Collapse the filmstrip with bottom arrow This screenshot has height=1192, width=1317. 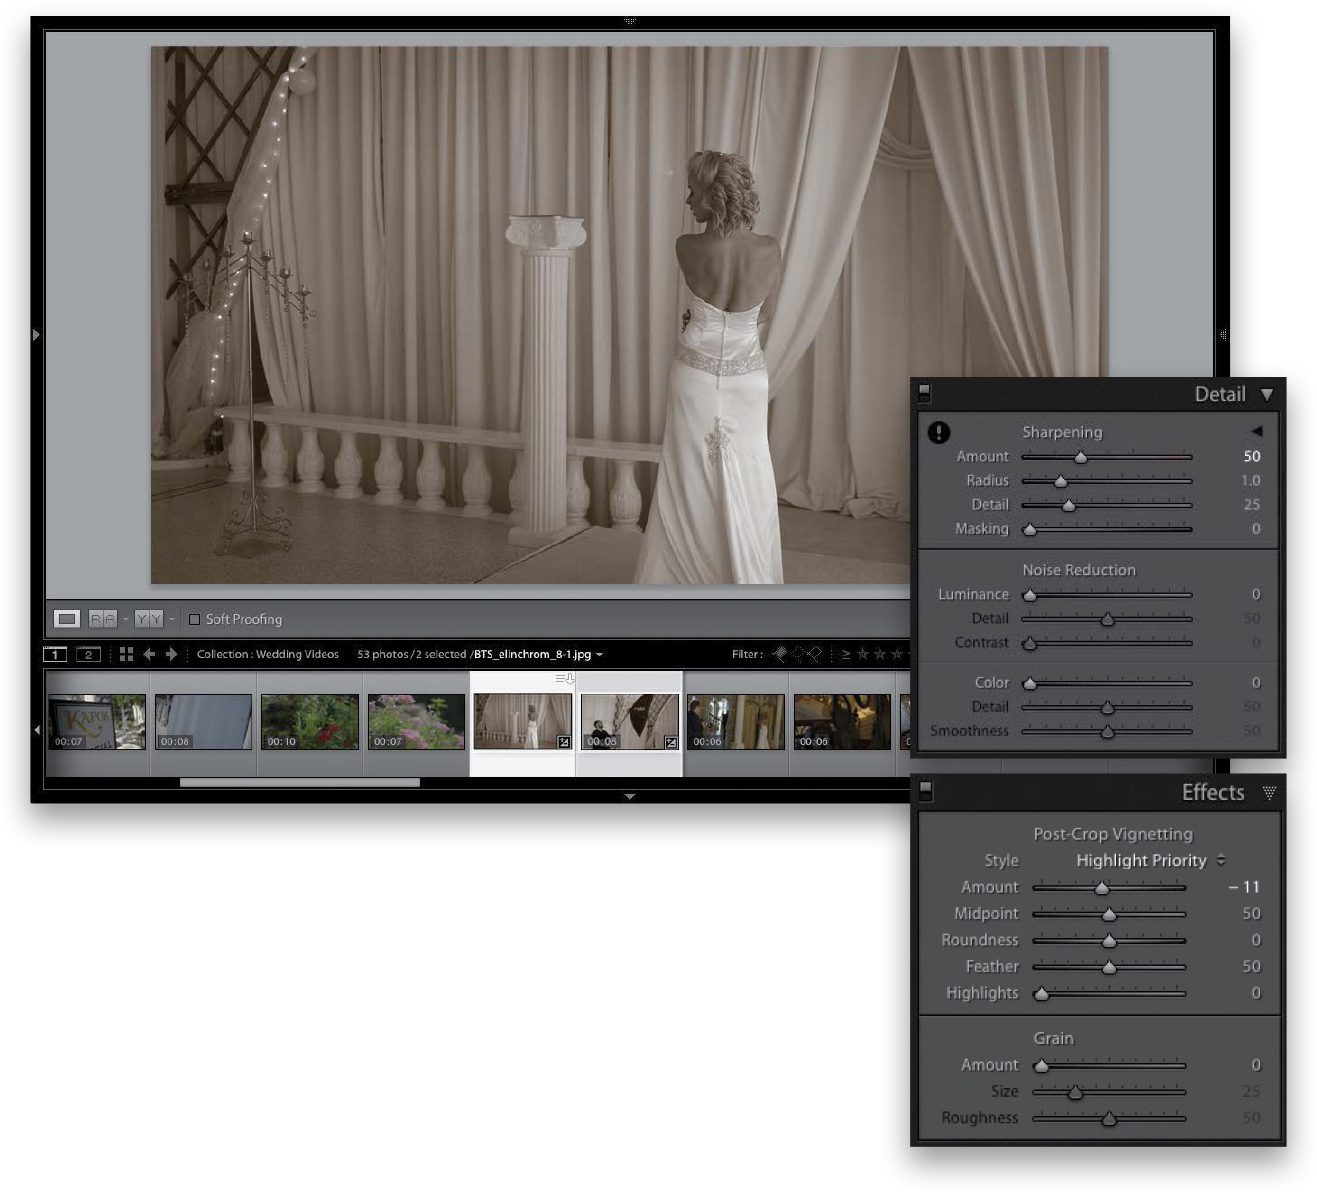click(630, 797)
